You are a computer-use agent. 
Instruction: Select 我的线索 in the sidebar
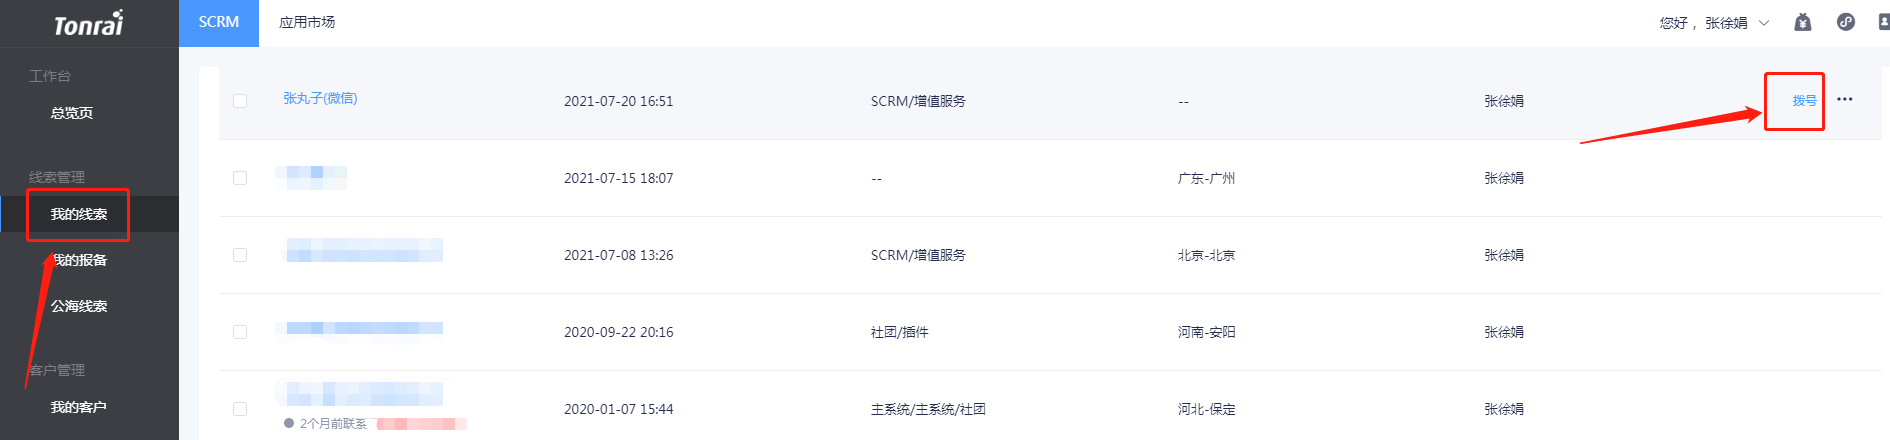click(79, 214)
